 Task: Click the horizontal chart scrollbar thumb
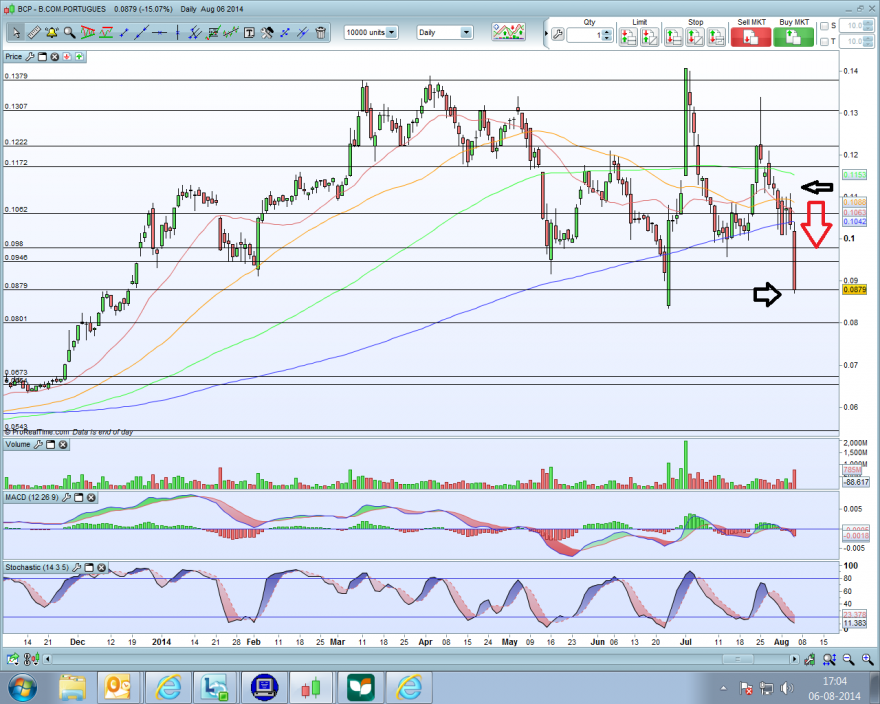pos(737,659)
